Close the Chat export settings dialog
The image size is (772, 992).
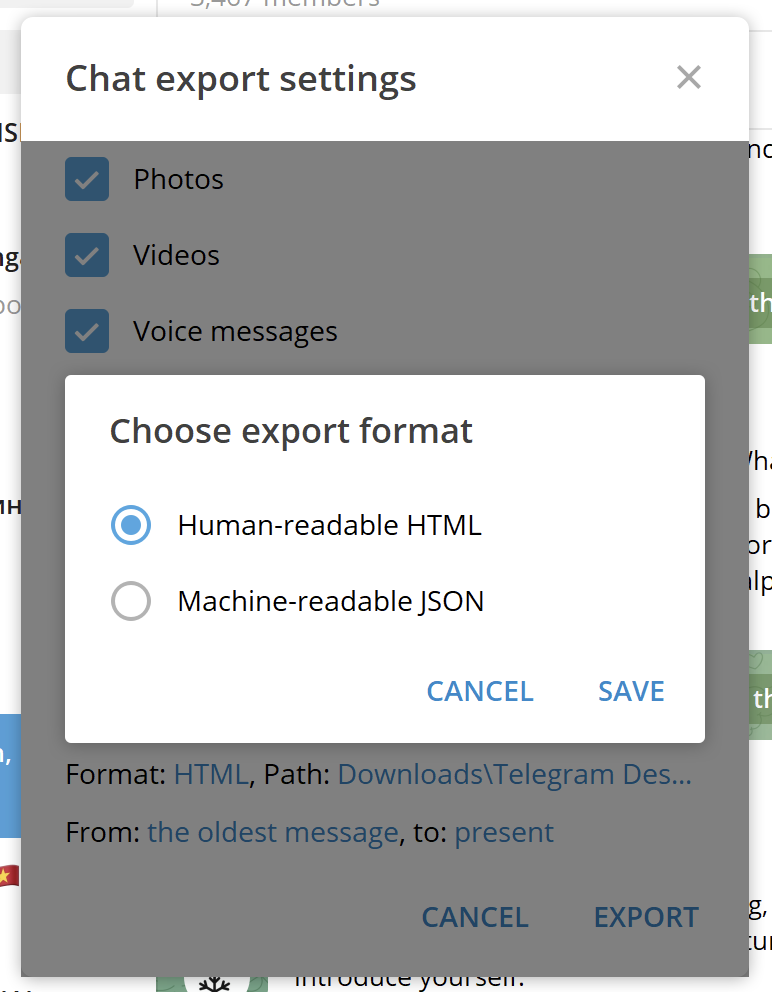click(688, 78)
